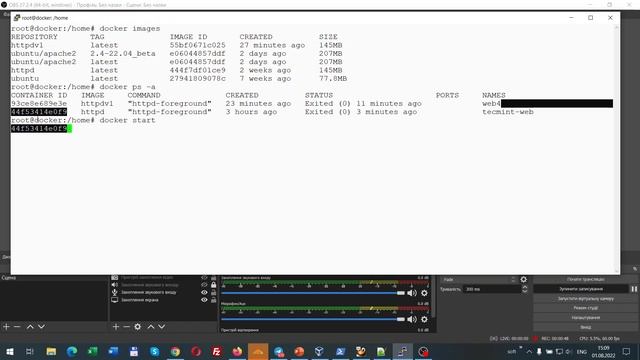Click the 300 ms duration input field
Image resolution: width=640 pixels, height=360 pixels.
click(x=492, y=289)
